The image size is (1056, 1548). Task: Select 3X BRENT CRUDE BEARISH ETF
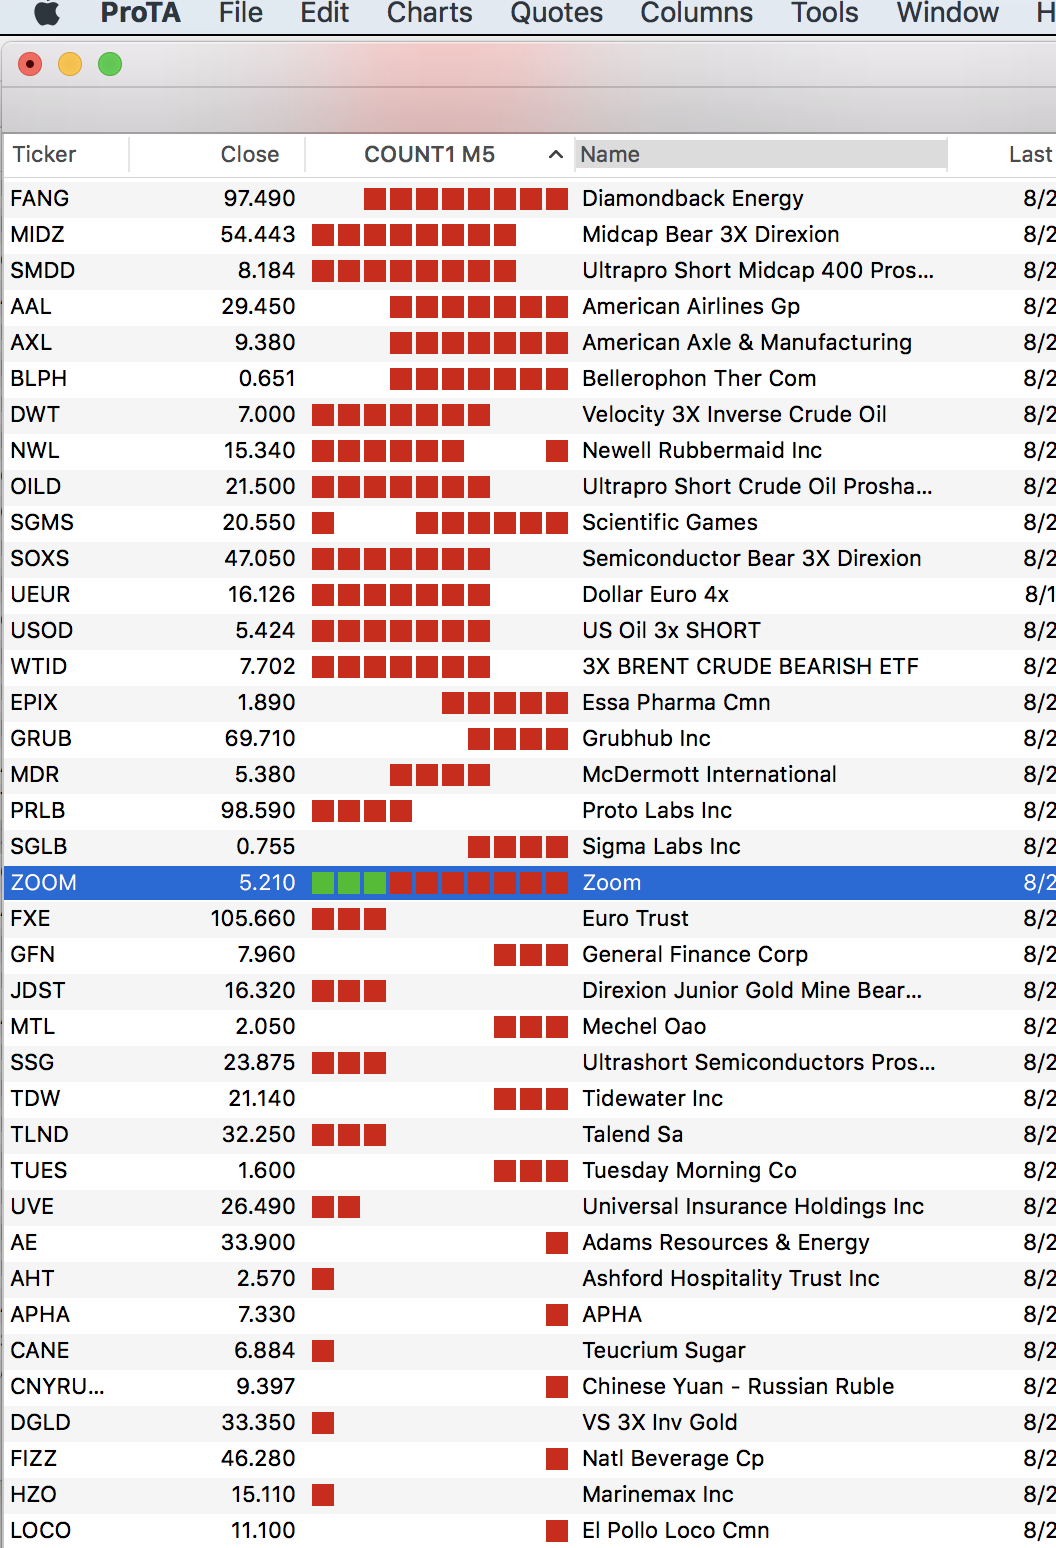click(x=750, y=666)
